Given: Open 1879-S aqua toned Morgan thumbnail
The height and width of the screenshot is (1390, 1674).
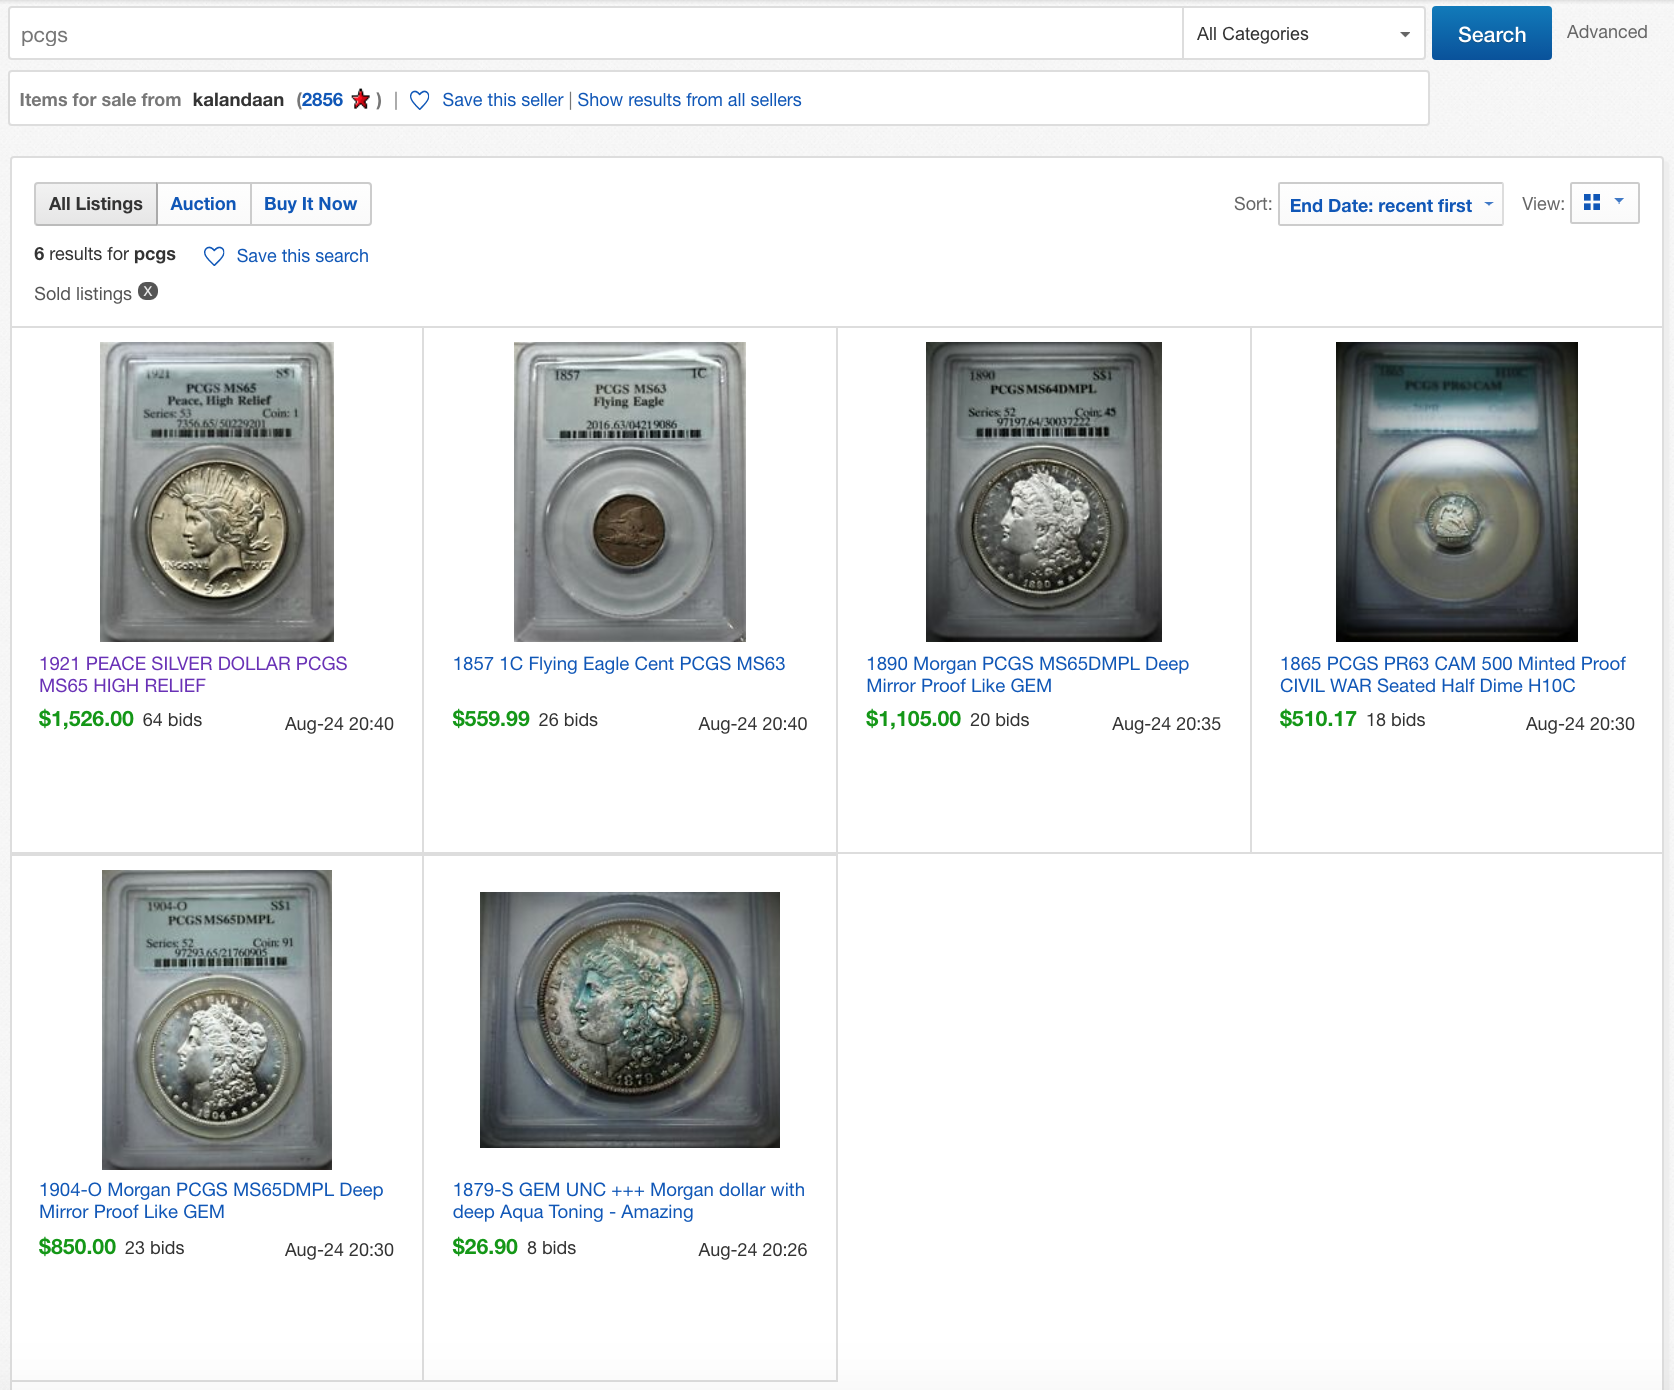Looking at the screenshot, I should tap(630, 1020).
